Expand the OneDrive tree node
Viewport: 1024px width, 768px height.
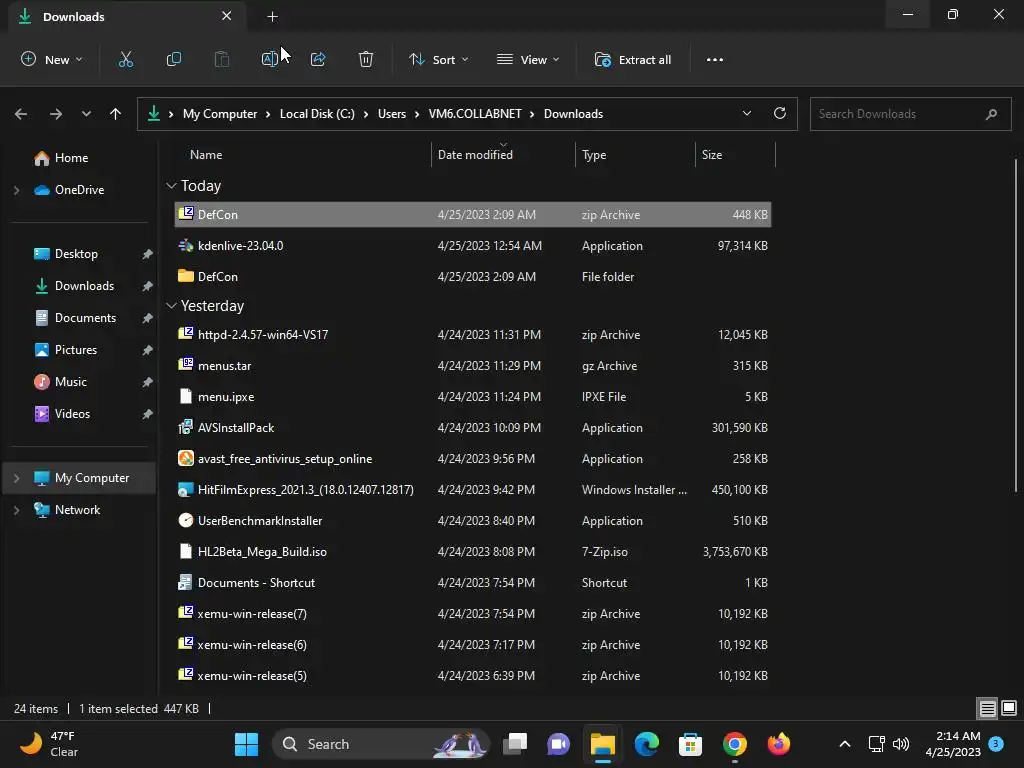[x=16, y=190]
